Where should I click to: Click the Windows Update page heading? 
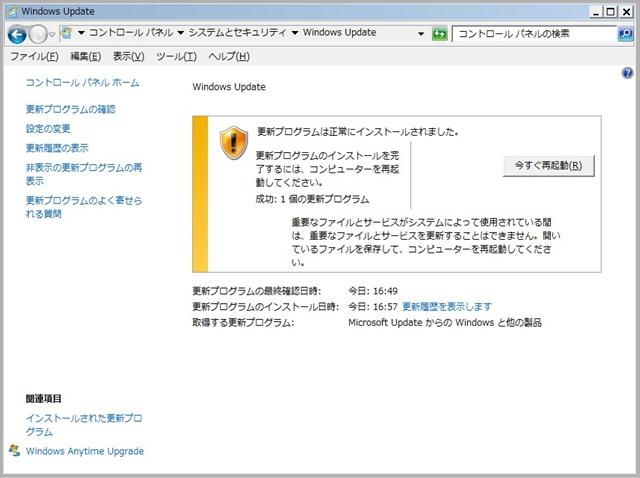[x=229, y=87]
